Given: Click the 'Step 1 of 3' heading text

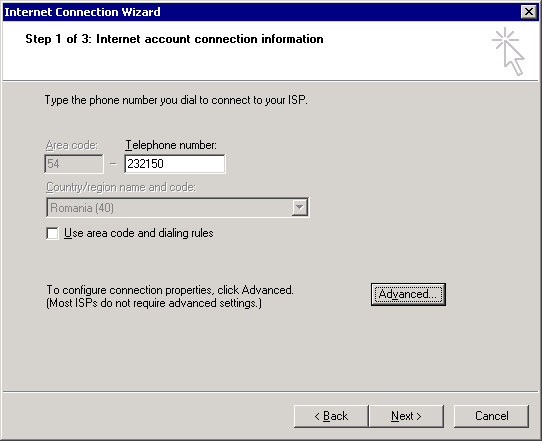Looking at the screenshot, I should 175,39.
